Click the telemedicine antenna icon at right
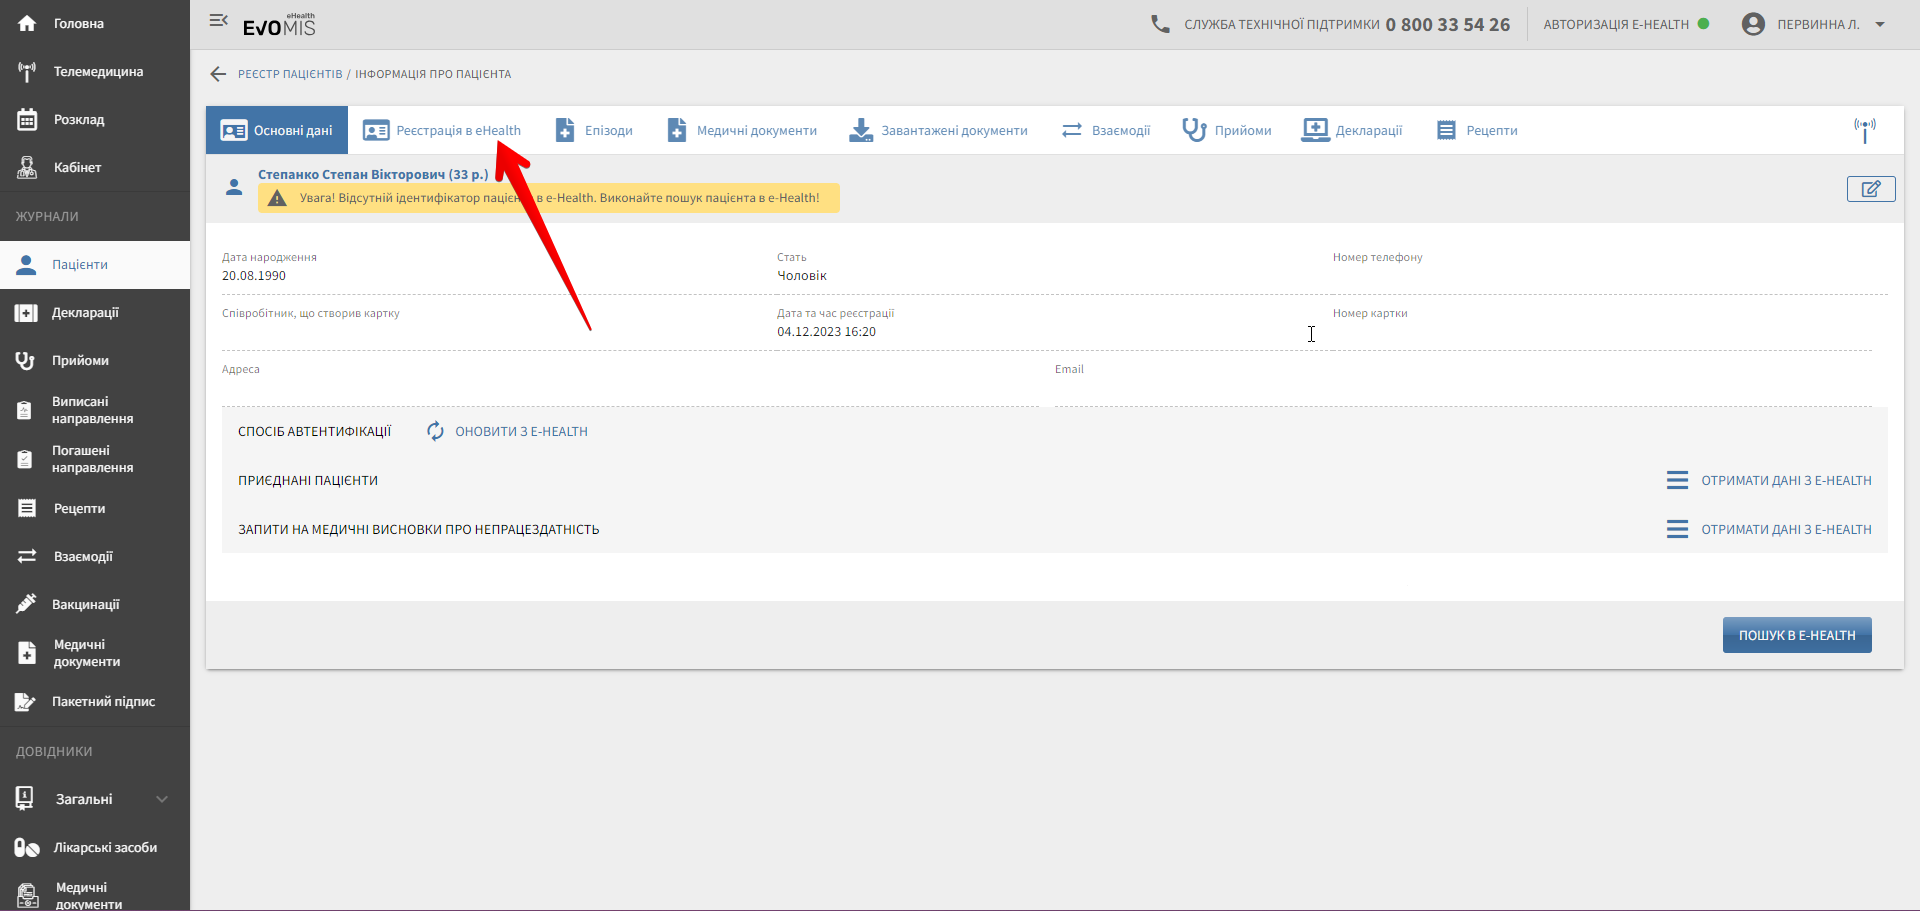This screenshot has width=1920, height=911. pos(1864,130)
